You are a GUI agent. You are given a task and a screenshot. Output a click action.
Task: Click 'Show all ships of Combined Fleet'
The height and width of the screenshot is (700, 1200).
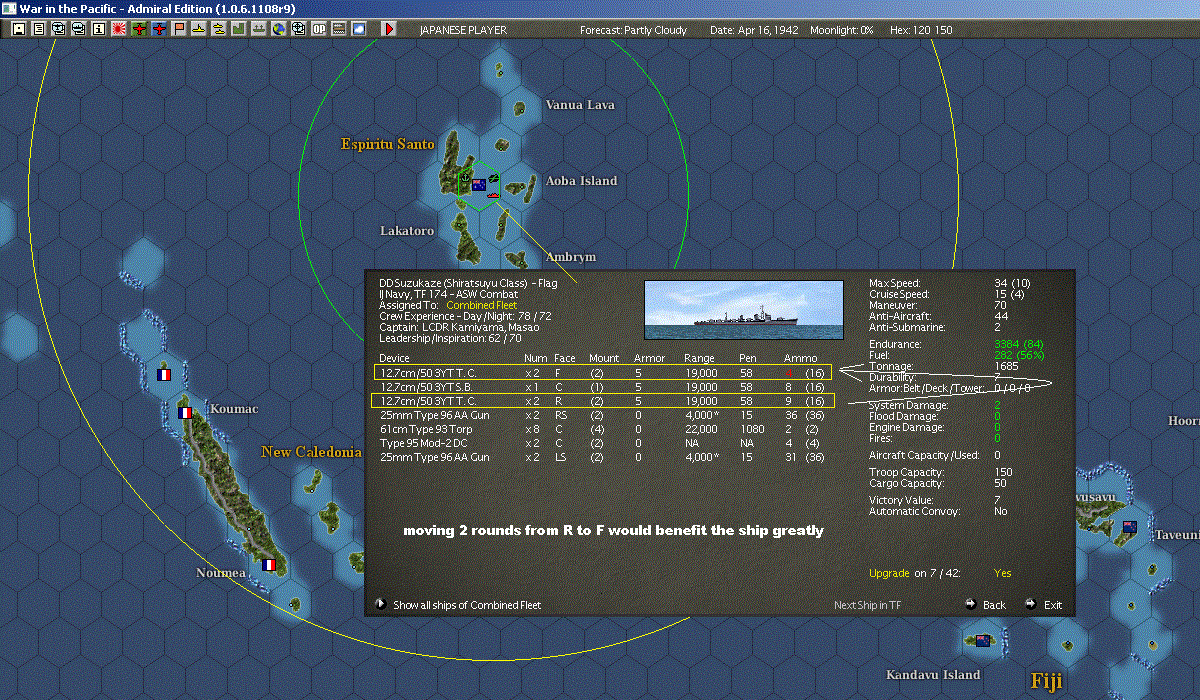467,605
